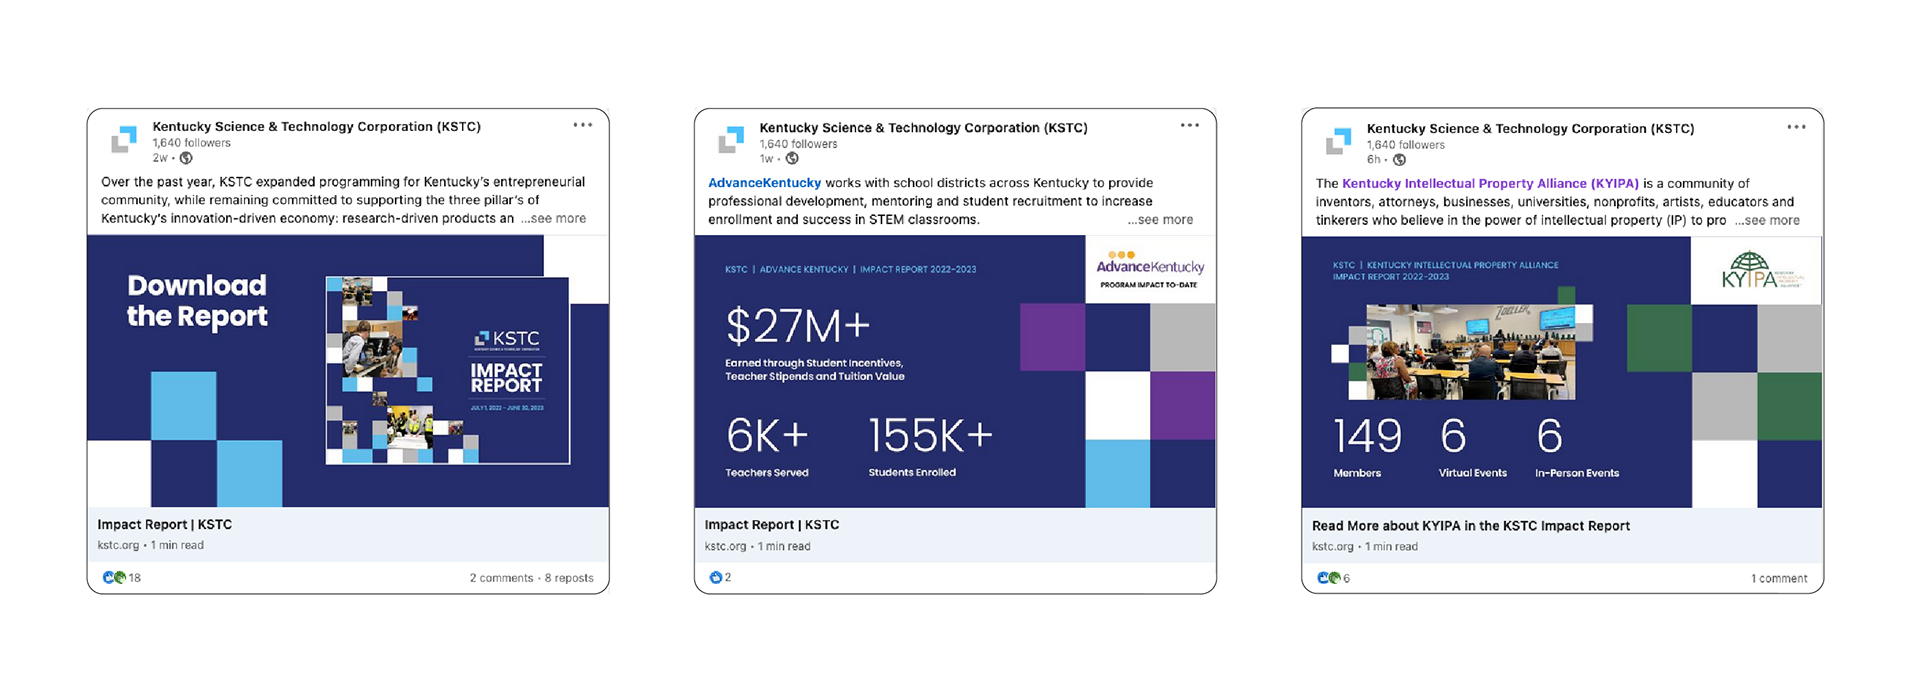This screenshot has height=697, width=1920.
Task: Click "kstc.org • 1 min read" on third post
Action: 1364,547
